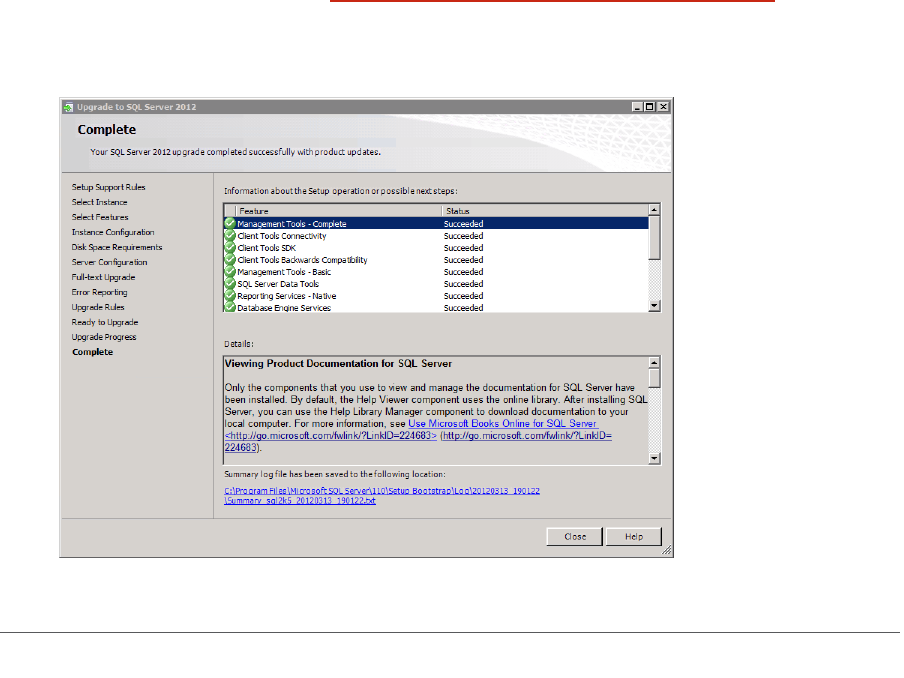Click the green check beside Client Tools Connectivity
The height and width of the screenshot is (678, 904).
tap(230, 236)
